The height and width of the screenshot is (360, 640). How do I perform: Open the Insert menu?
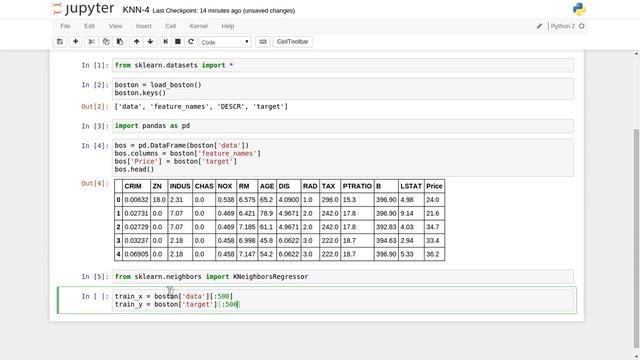144,26
